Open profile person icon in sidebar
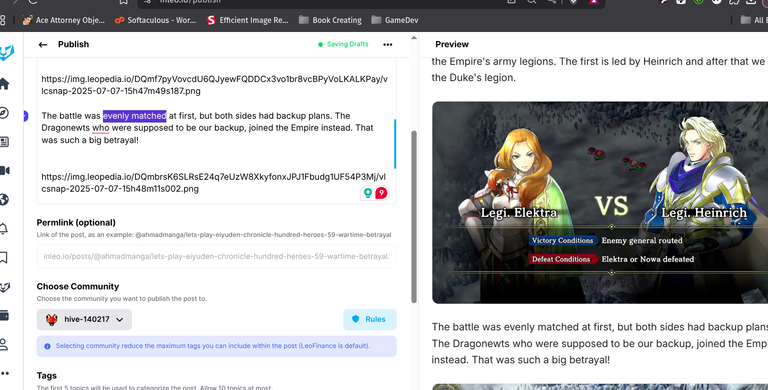This screenshot has width=768, height=390. click(x=3, y=344)
